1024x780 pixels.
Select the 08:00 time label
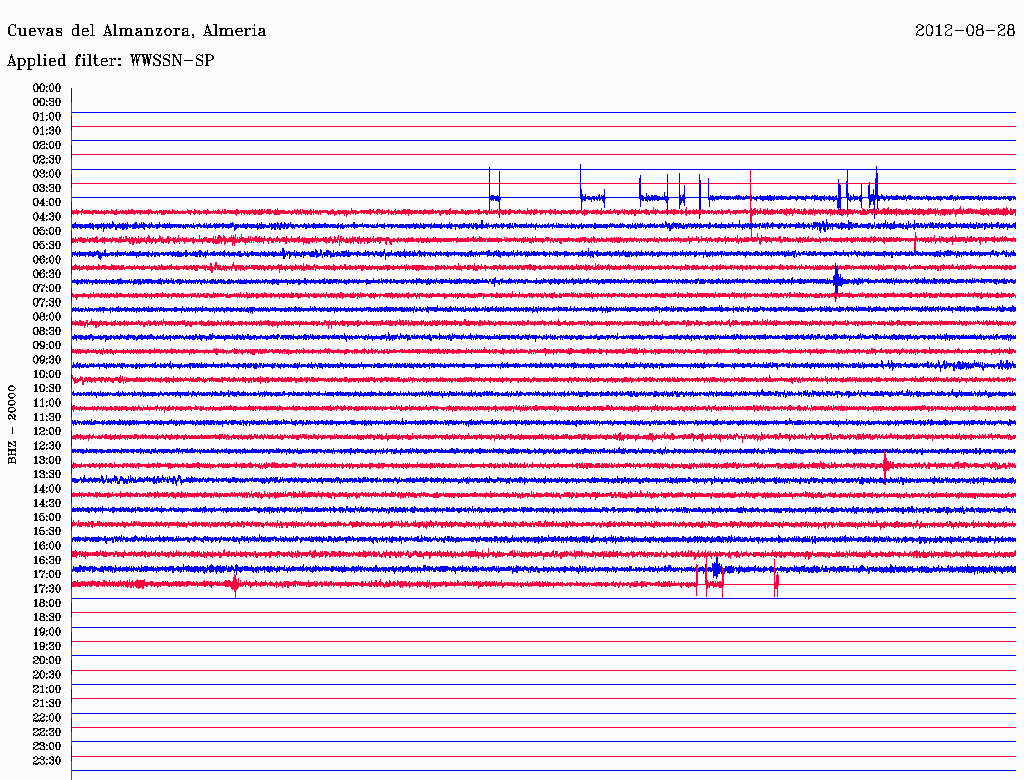[x=47, y=317]
